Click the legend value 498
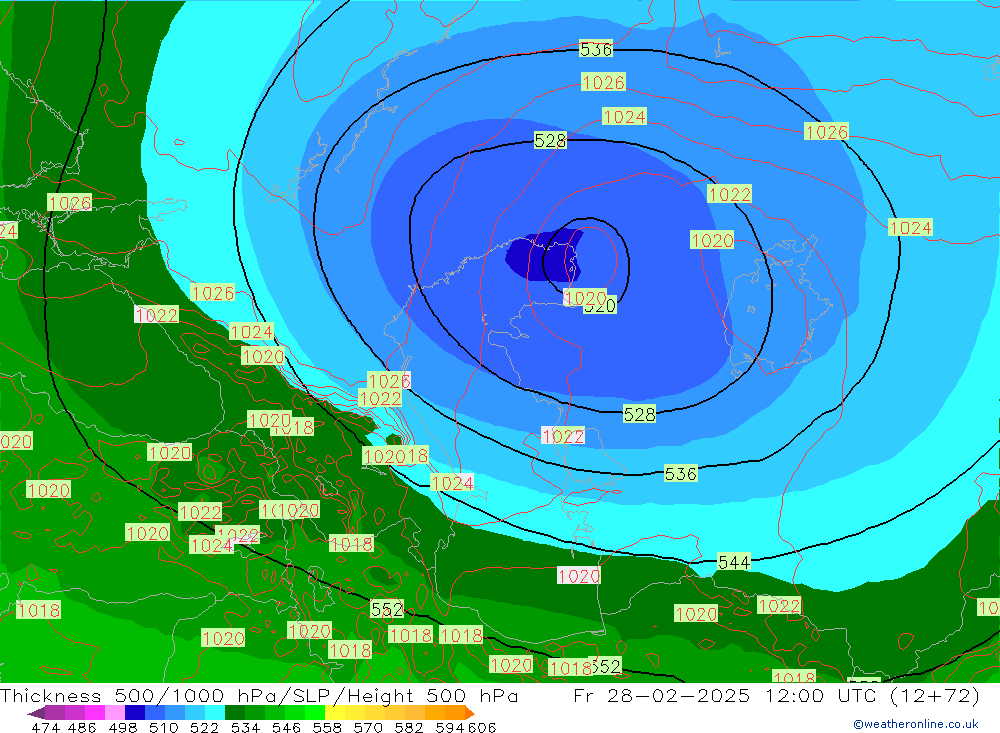1000x733 pixels. click(123, 728)
